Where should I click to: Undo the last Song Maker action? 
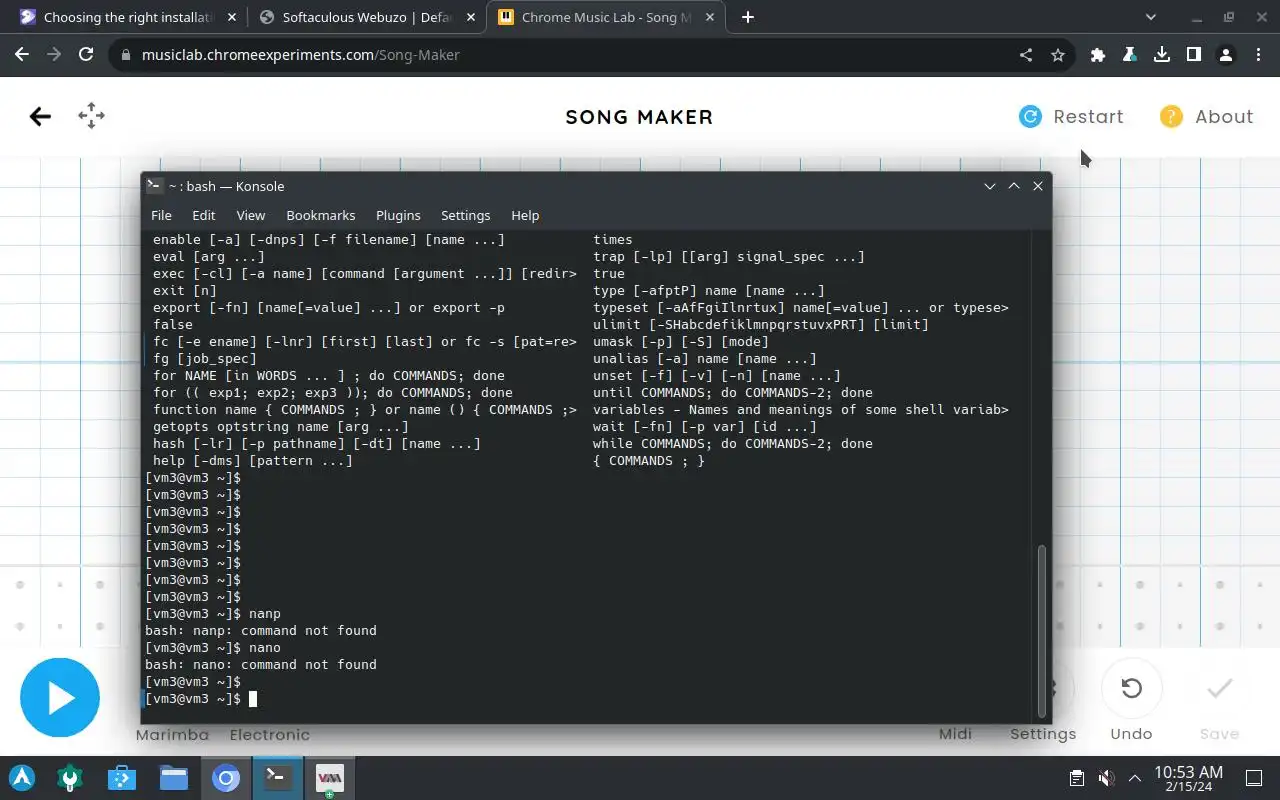(1131, 688)
